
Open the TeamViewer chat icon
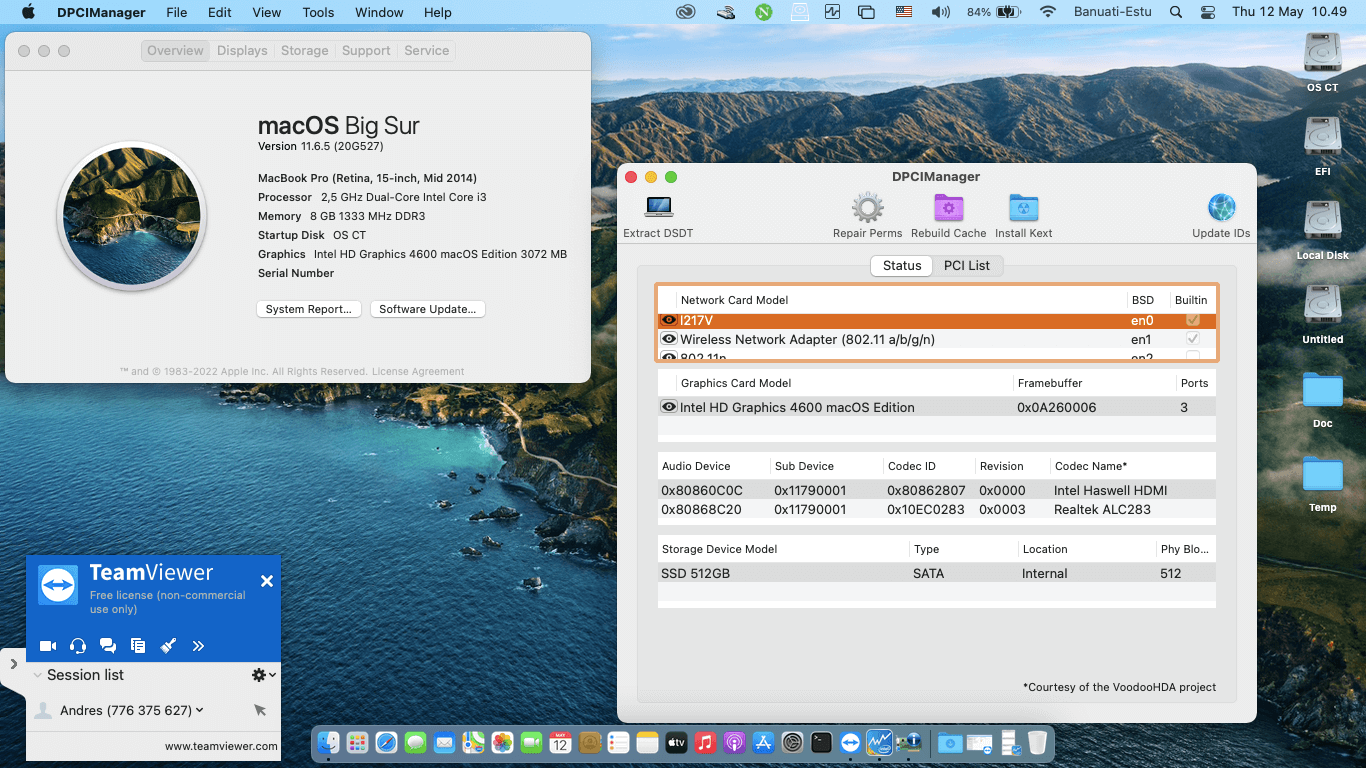click(x=108, y=646)
